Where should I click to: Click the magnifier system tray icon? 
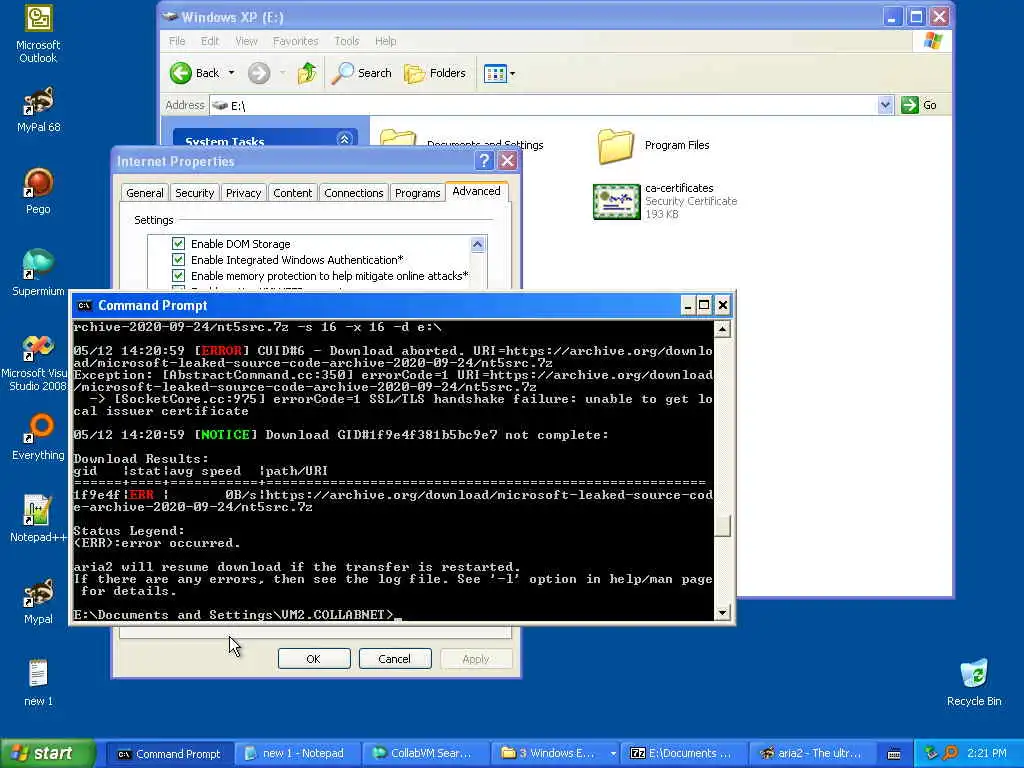[950, 753]
